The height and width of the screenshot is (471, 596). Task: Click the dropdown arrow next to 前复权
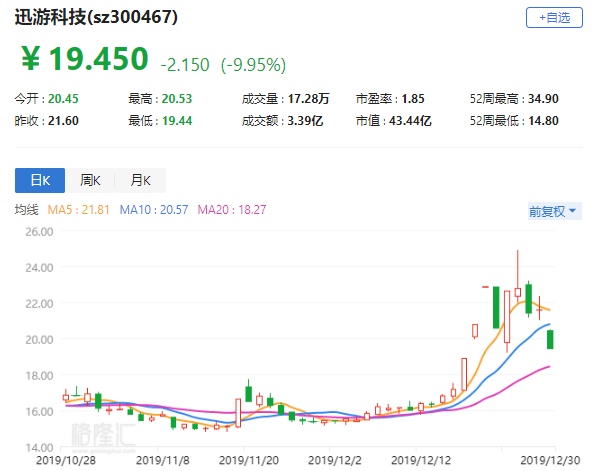coord(573,211)
